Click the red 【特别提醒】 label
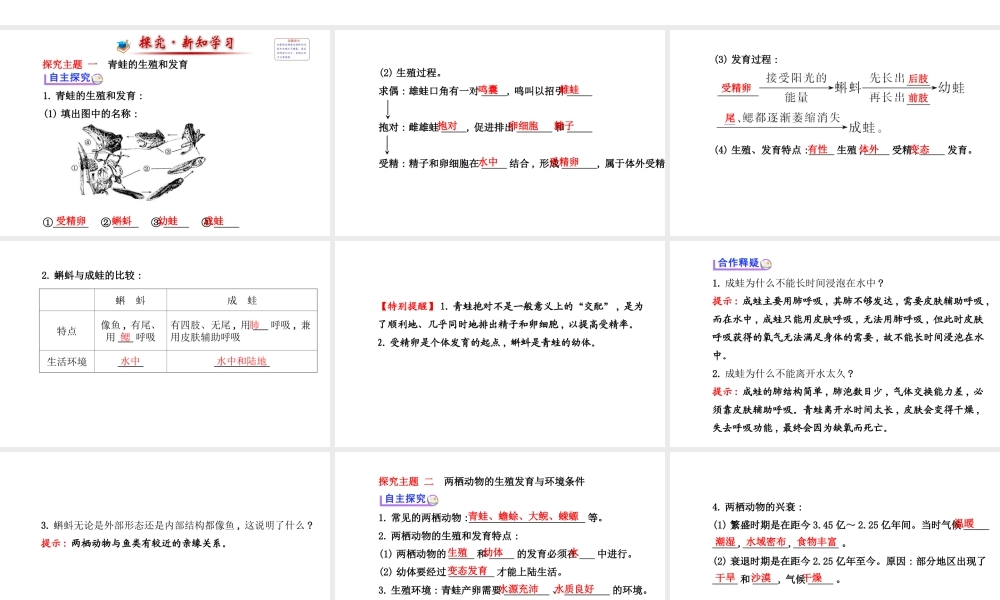The height and width of the screenshot is (600, 1000). [407, 307]
